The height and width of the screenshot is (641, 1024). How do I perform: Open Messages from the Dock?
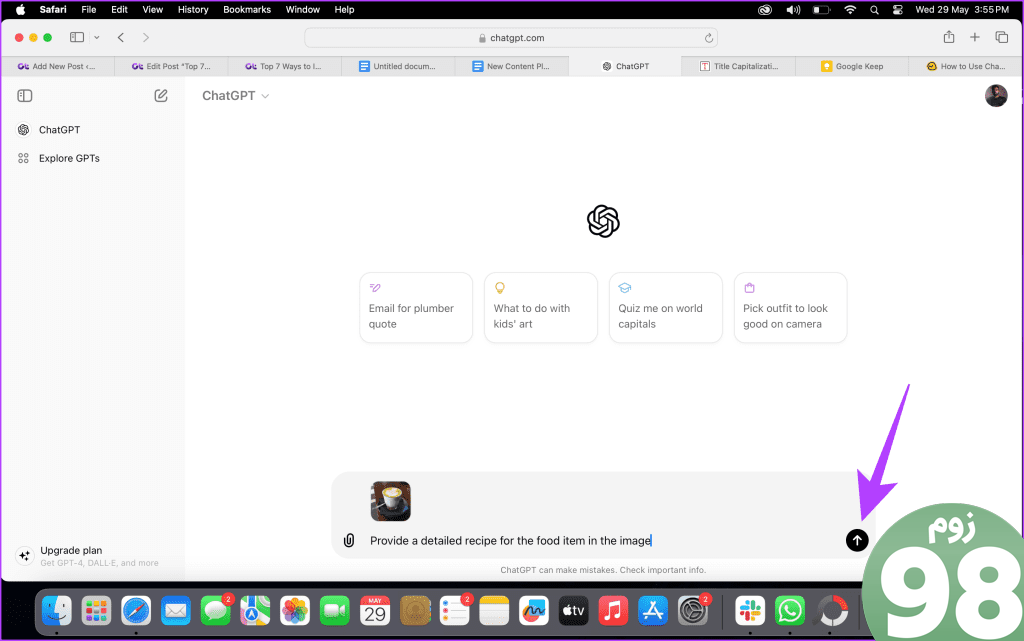coord(216,612)
